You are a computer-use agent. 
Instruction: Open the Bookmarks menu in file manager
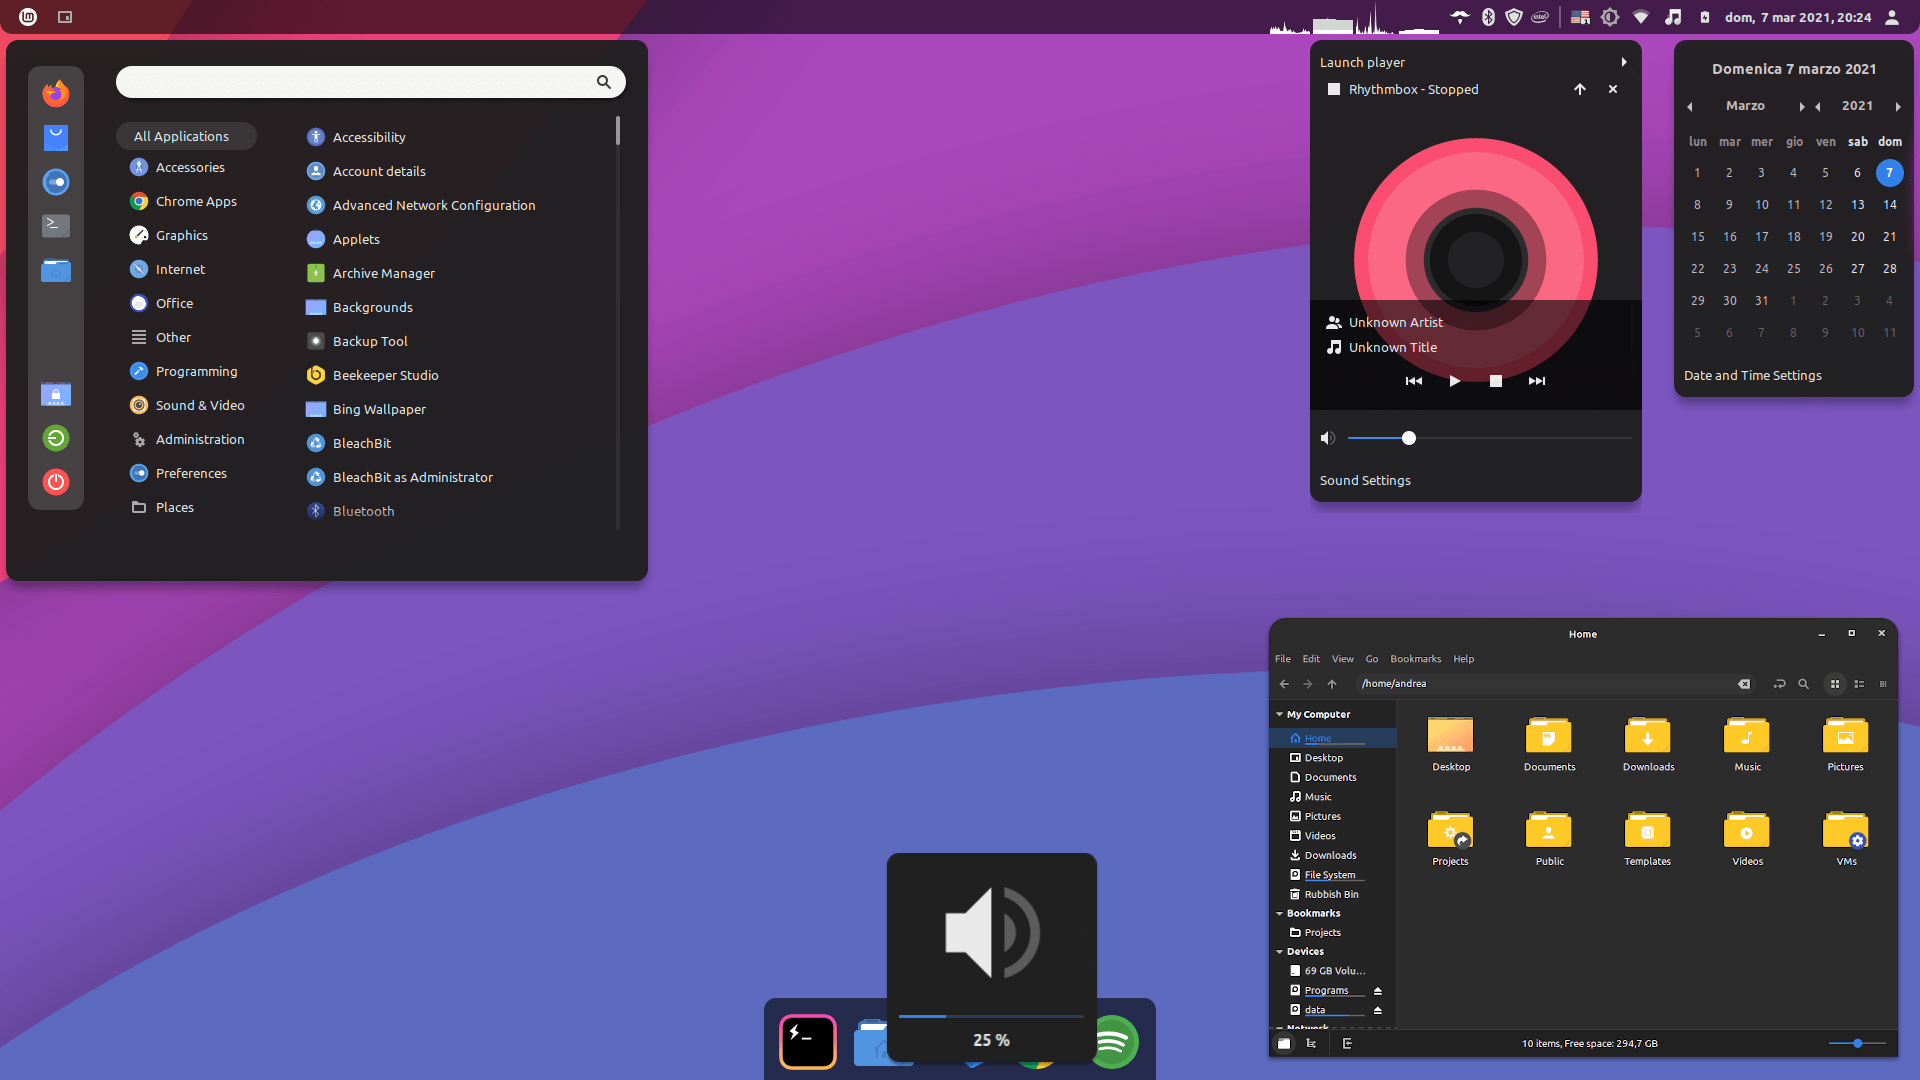[1415, 659]
